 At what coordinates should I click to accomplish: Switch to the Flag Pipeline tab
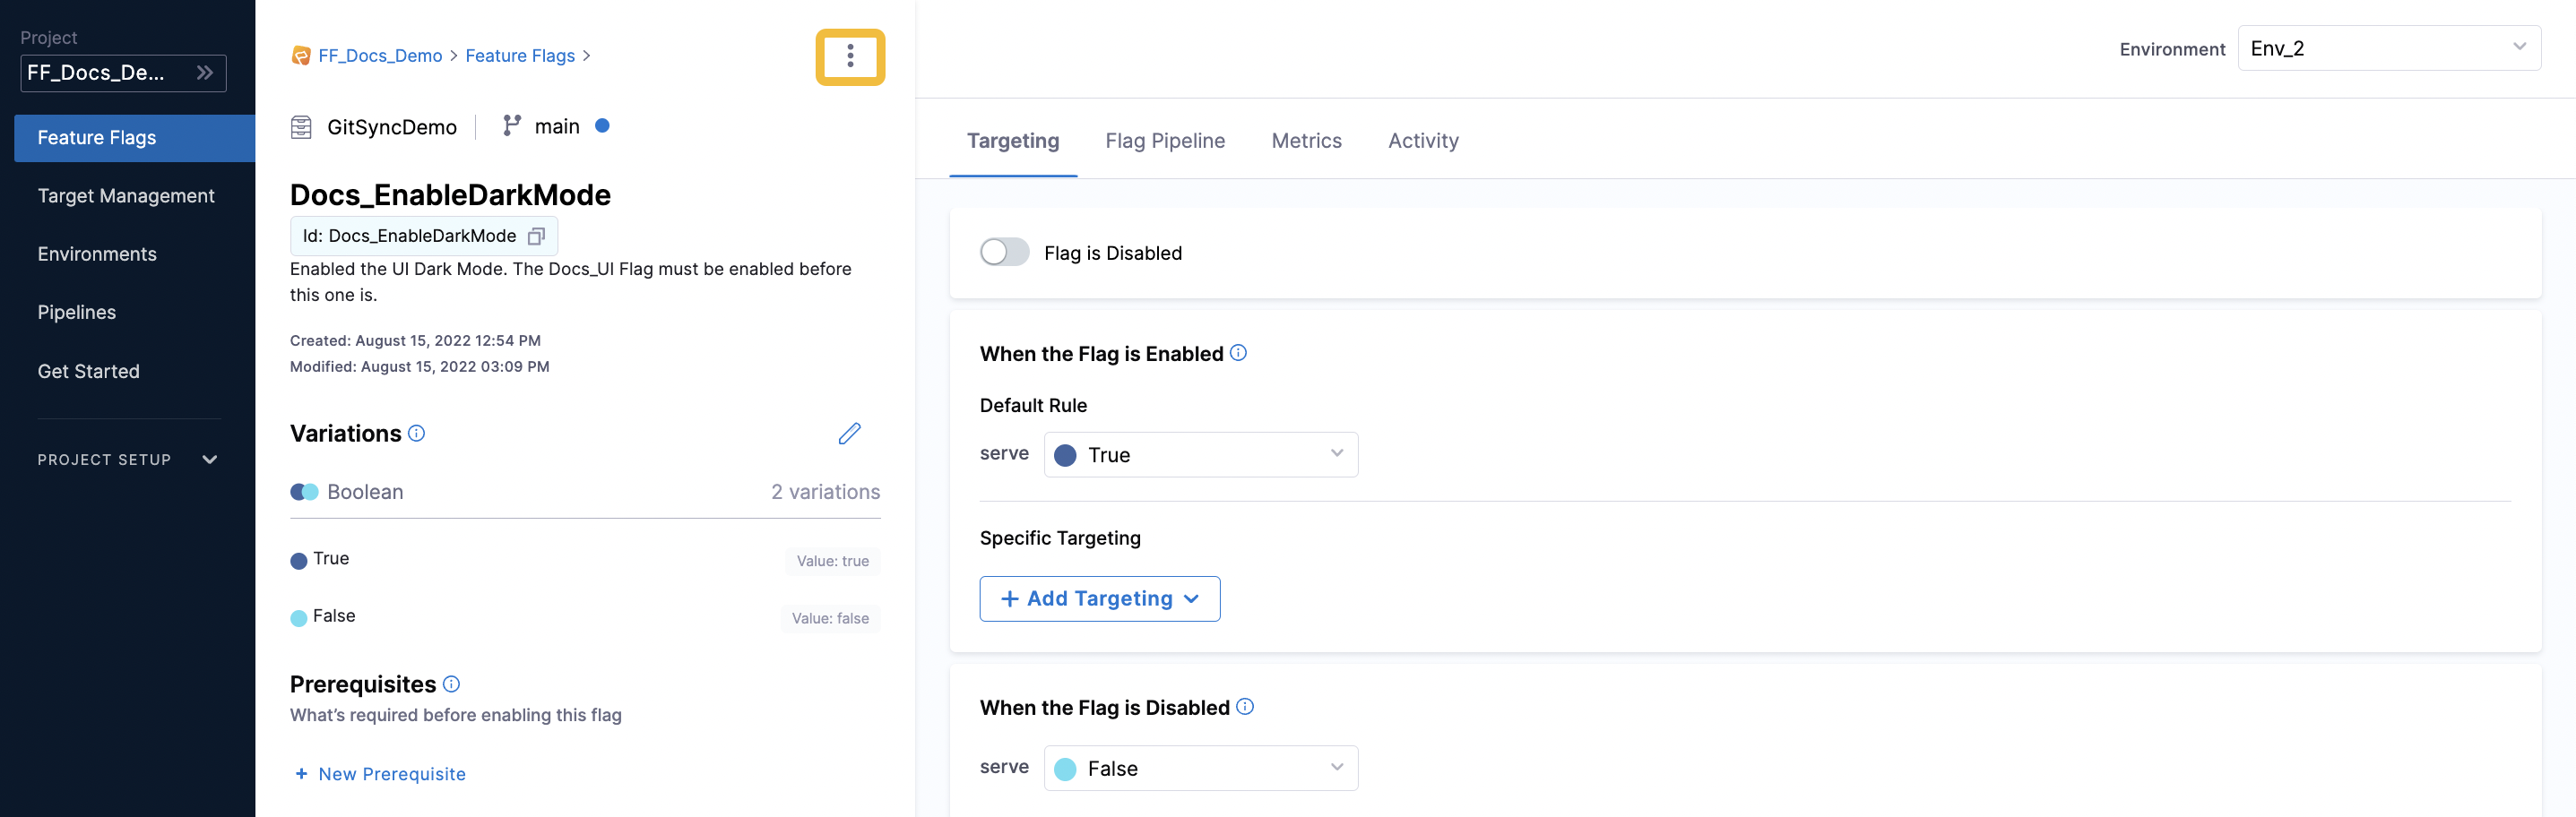1164,141
